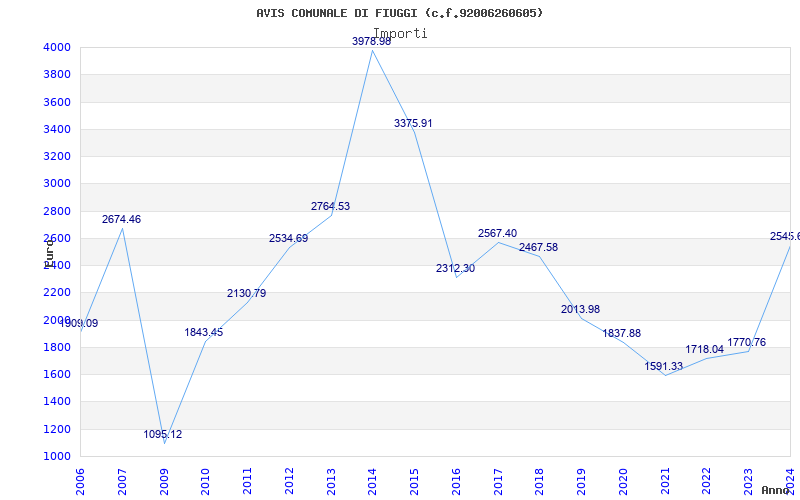Click the y-axis value 4000
This screenshot has height=500, width=800.
(57, 47)
